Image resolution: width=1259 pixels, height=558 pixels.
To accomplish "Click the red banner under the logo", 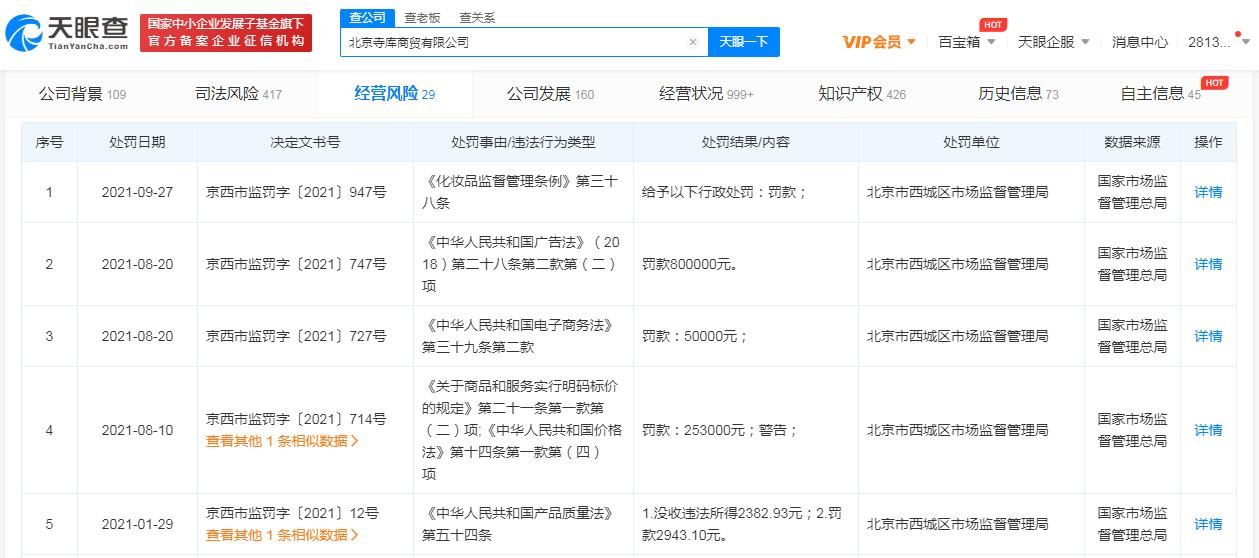I will 226,33.
